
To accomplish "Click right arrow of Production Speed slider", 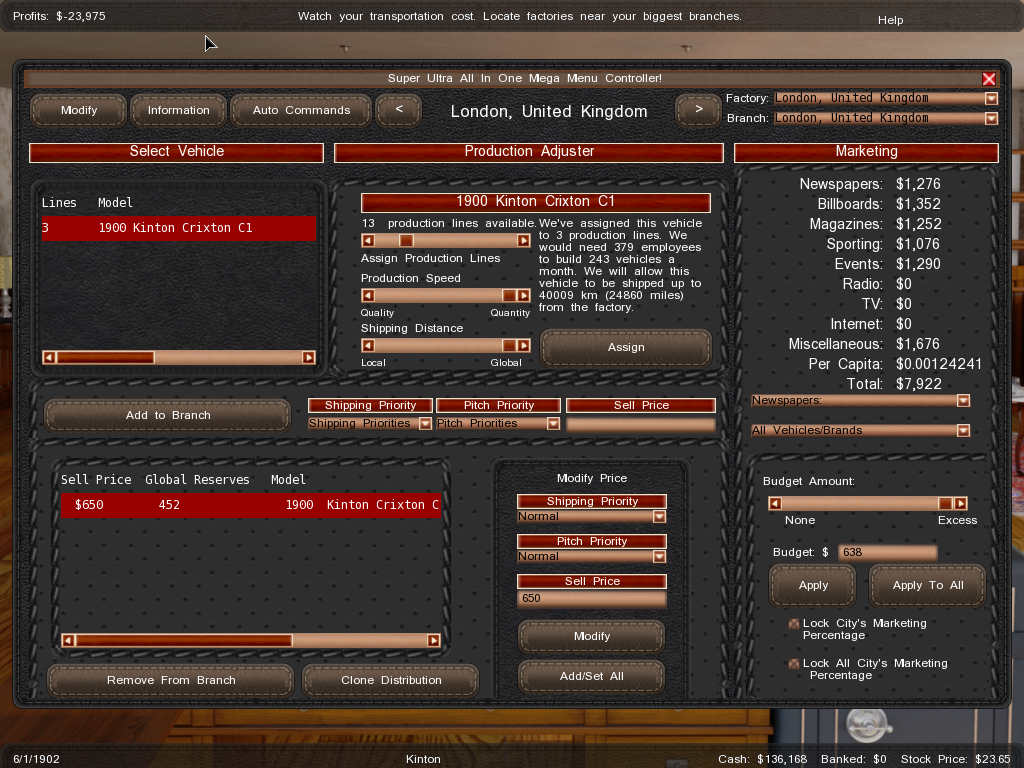I will coord(523,295).
